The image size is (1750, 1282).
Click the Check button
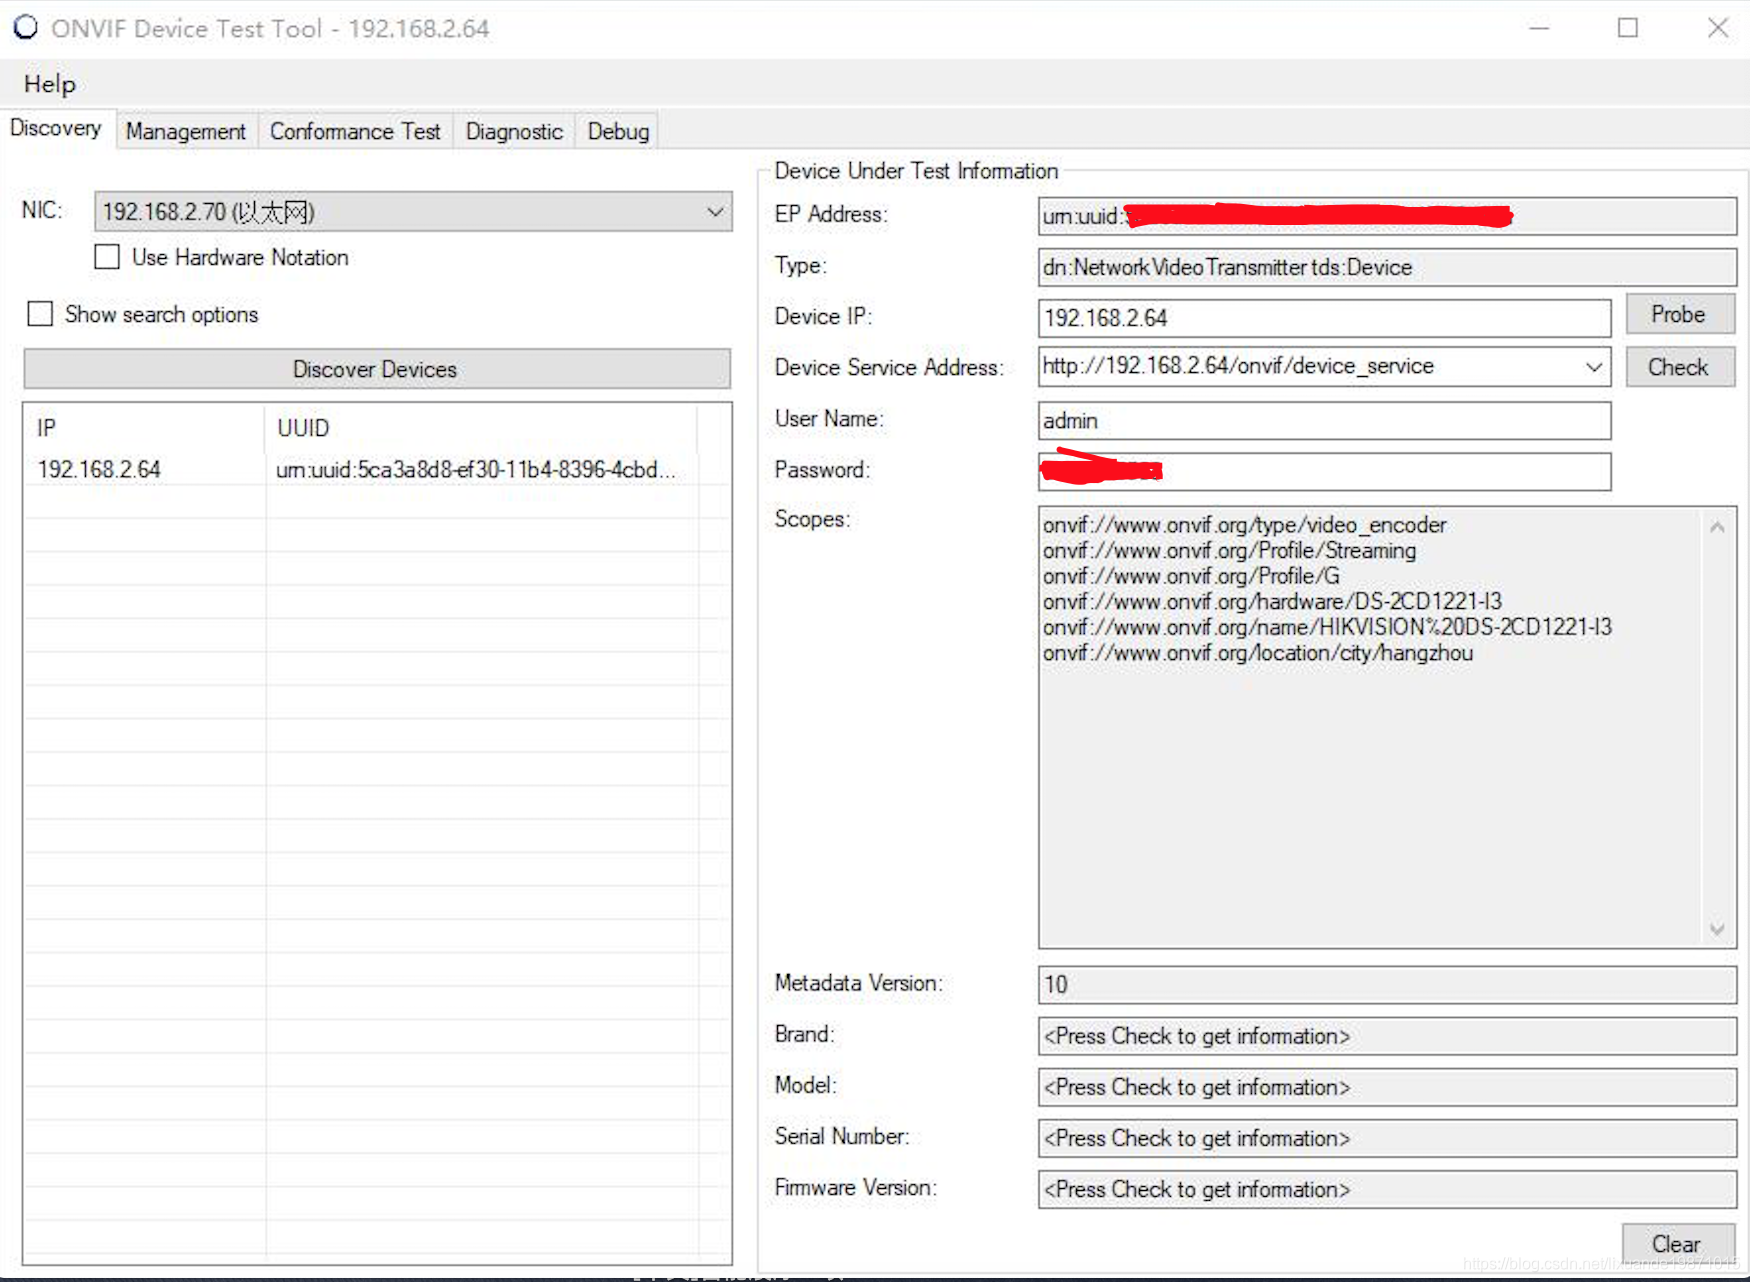point(1679,367)
